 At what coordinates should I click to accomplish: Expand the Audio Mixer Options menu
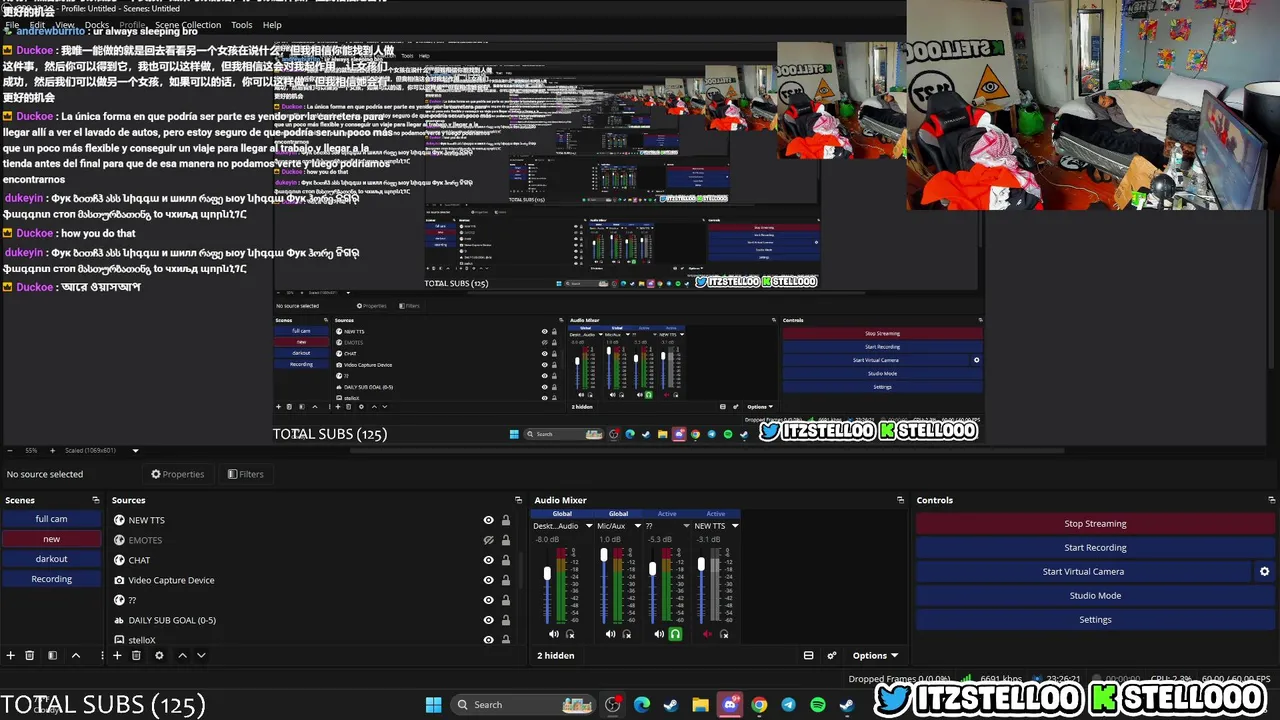(875, 655)
